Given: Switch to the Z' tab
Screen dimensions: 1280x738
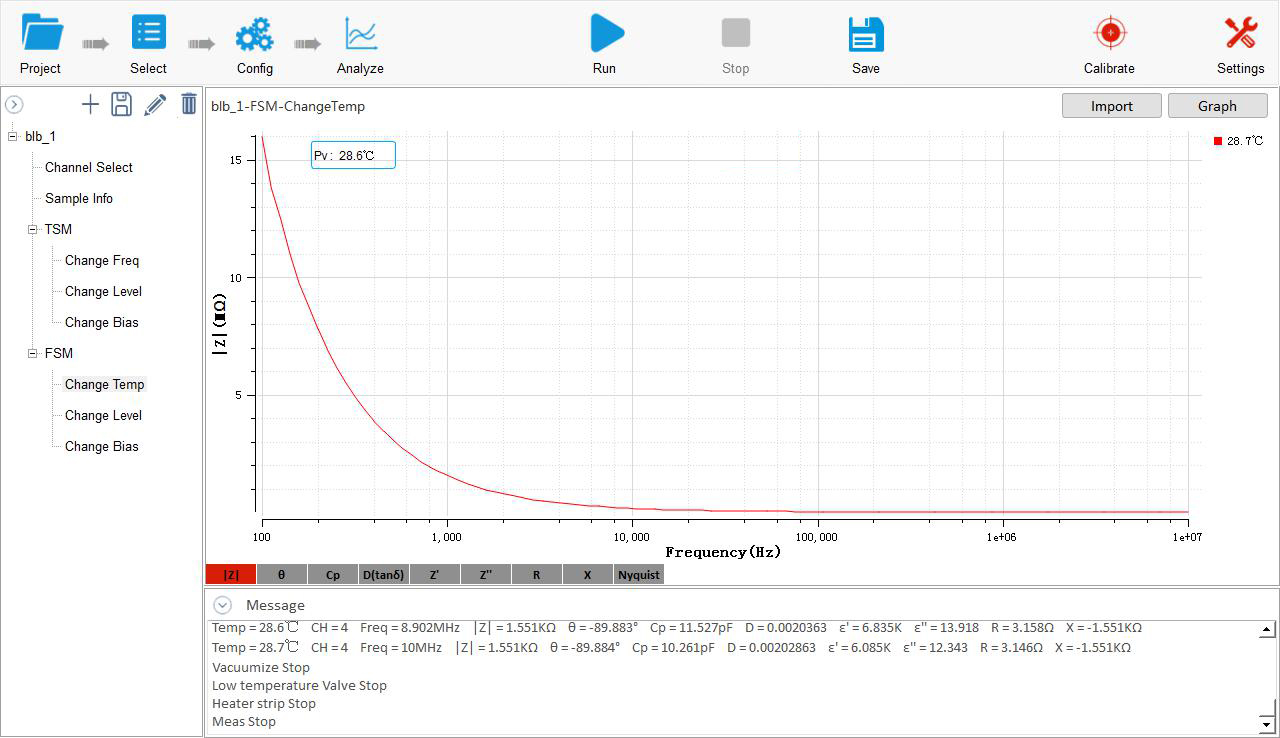Looking at the screenshot, I should click(435, 574).
